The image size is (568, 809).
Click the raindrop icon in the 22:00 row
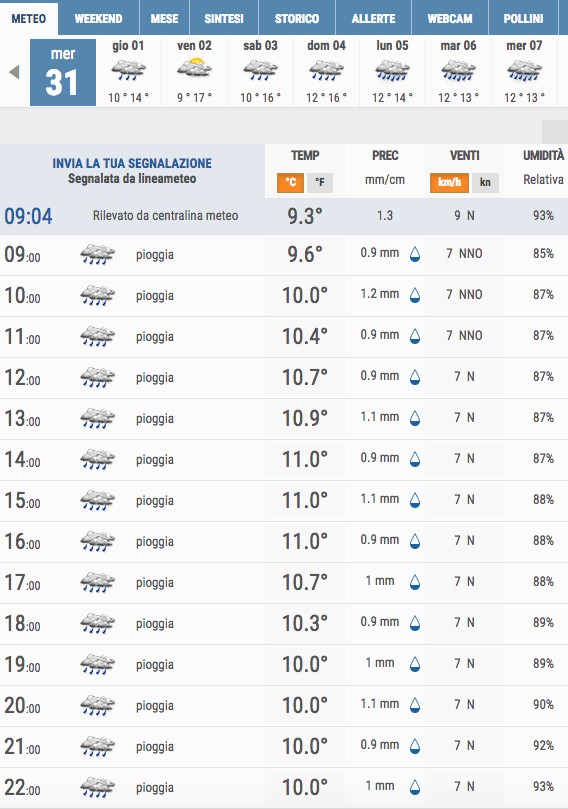pyautogui.click(x=415, y=787)
